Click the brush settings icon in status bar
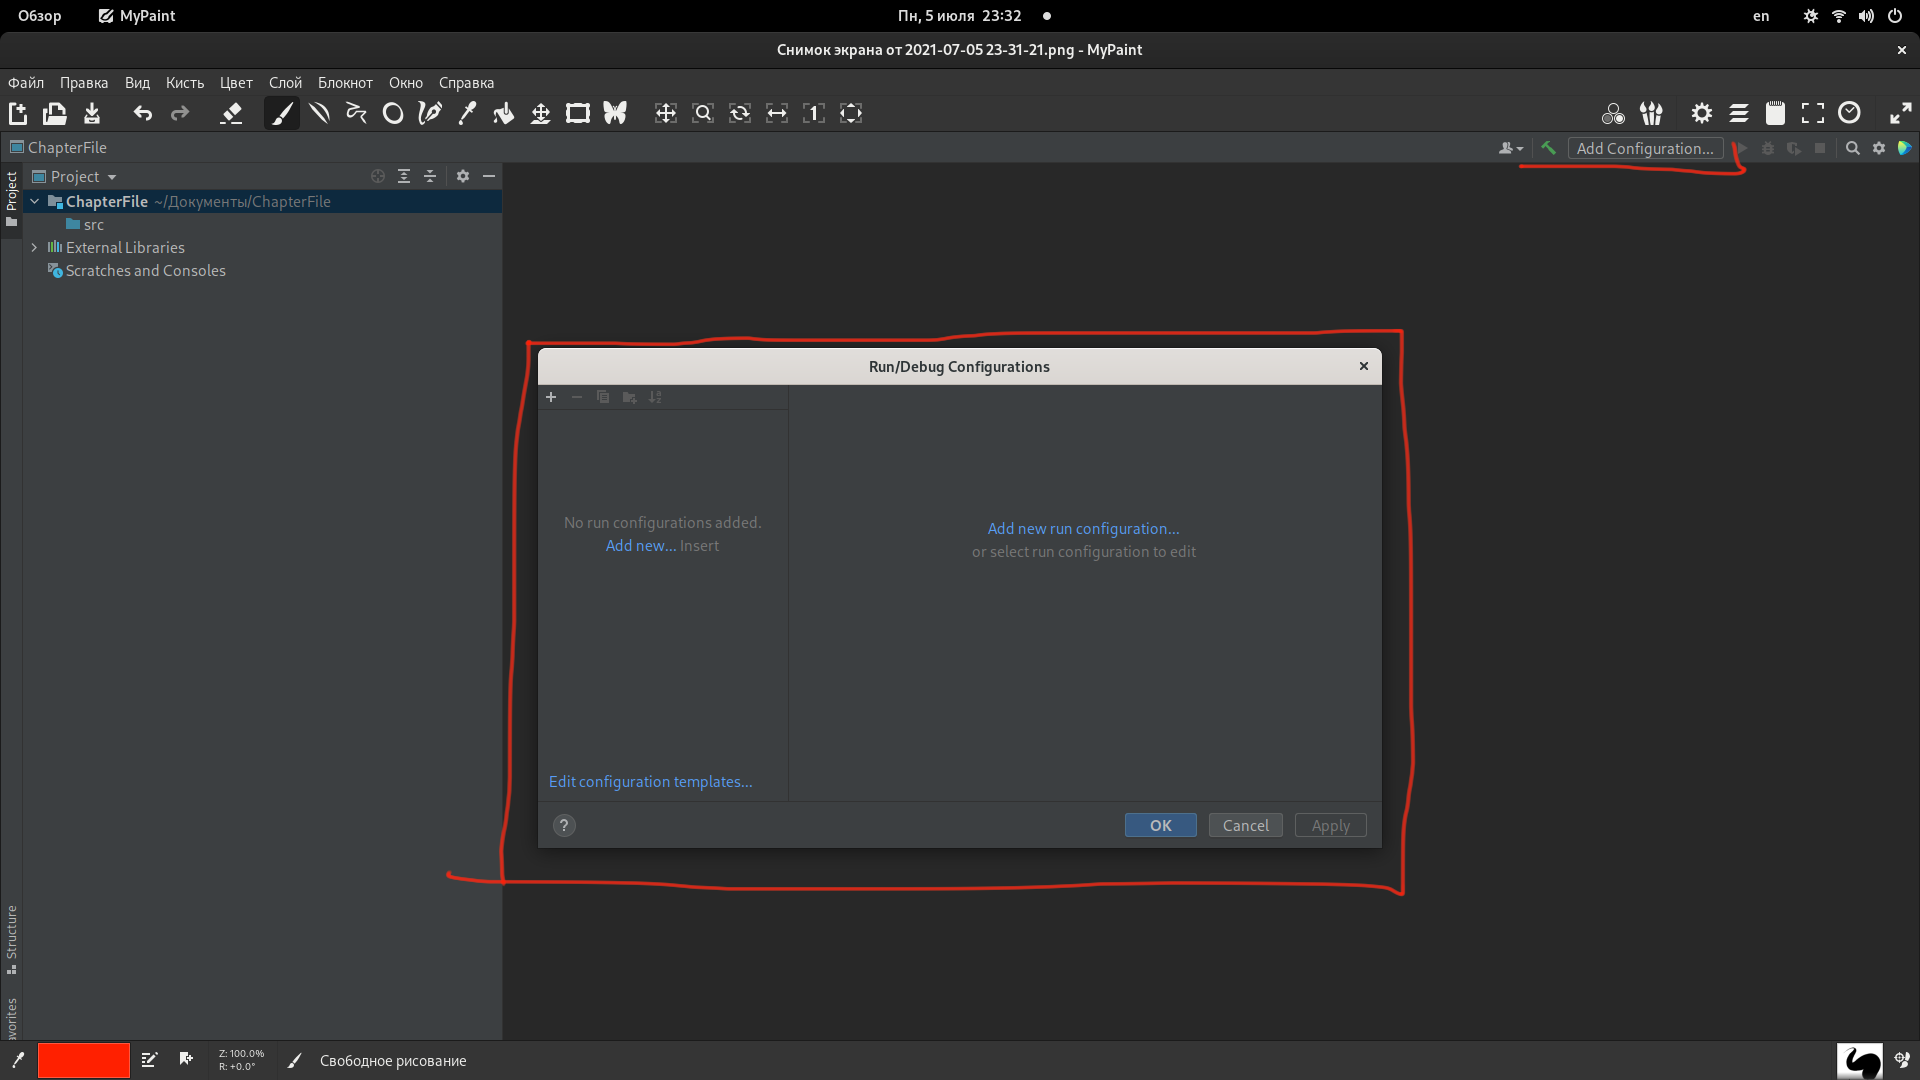1920x1080 pixels. coord(149,1060)
